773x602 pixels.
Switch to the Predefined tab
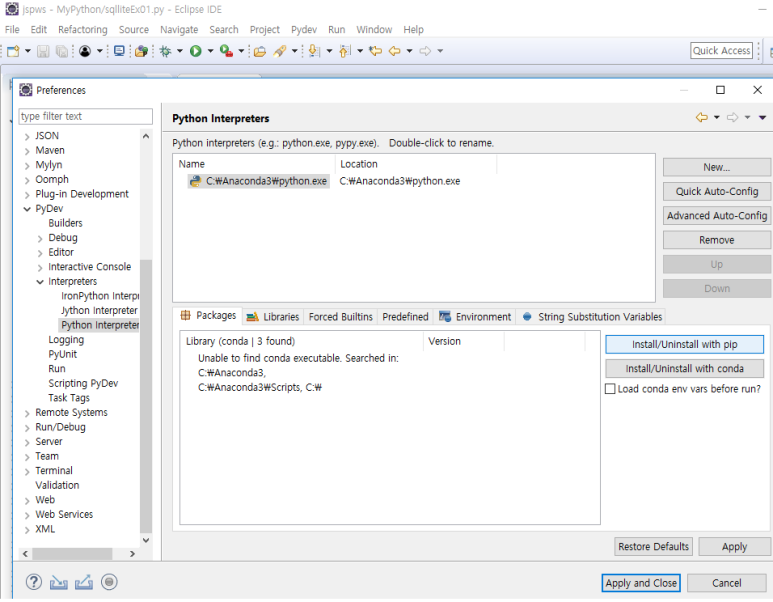[x=405, y=317]
